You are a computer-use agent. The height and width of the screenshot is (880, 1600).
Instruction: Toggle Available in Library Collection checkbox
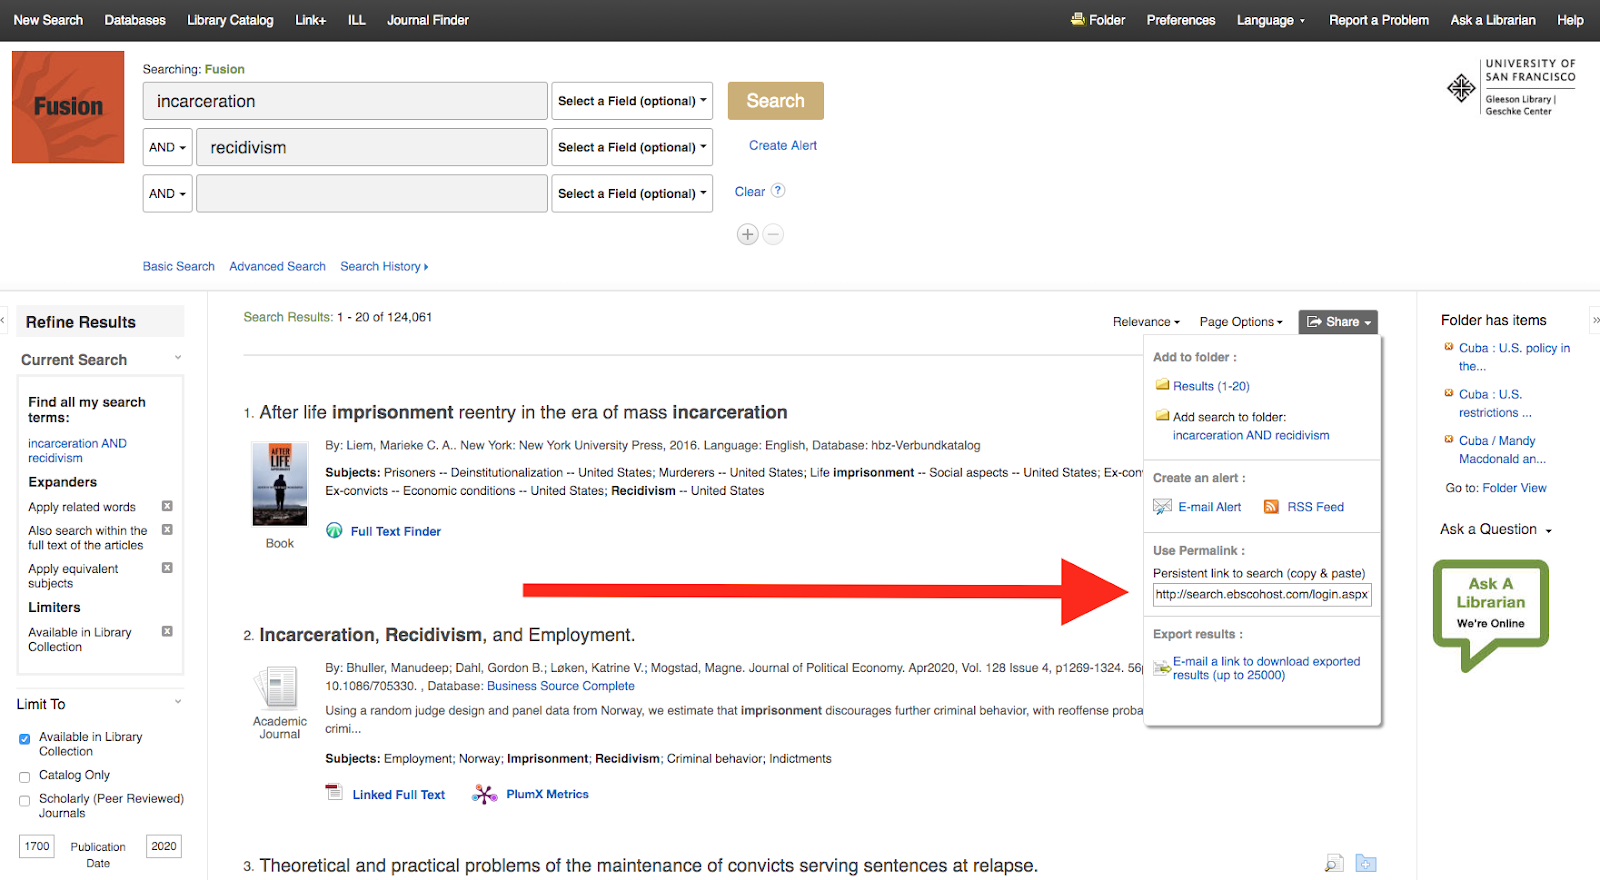[24, 739]
